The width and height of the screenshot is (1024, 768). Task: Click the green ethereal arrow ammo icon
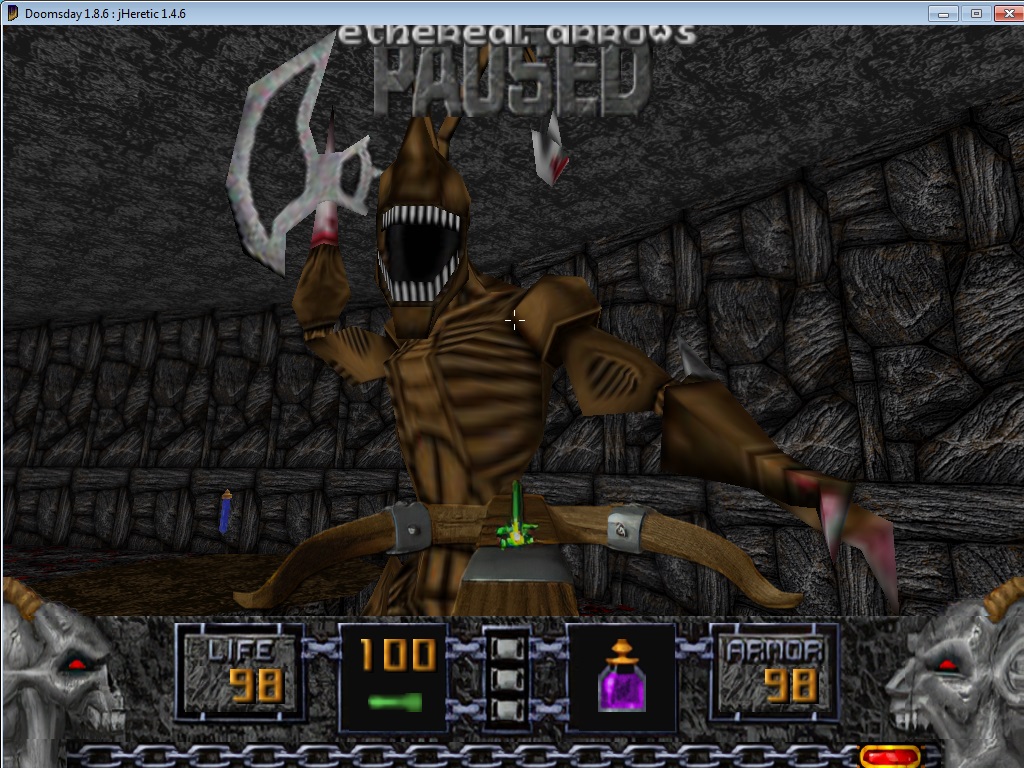395,703
